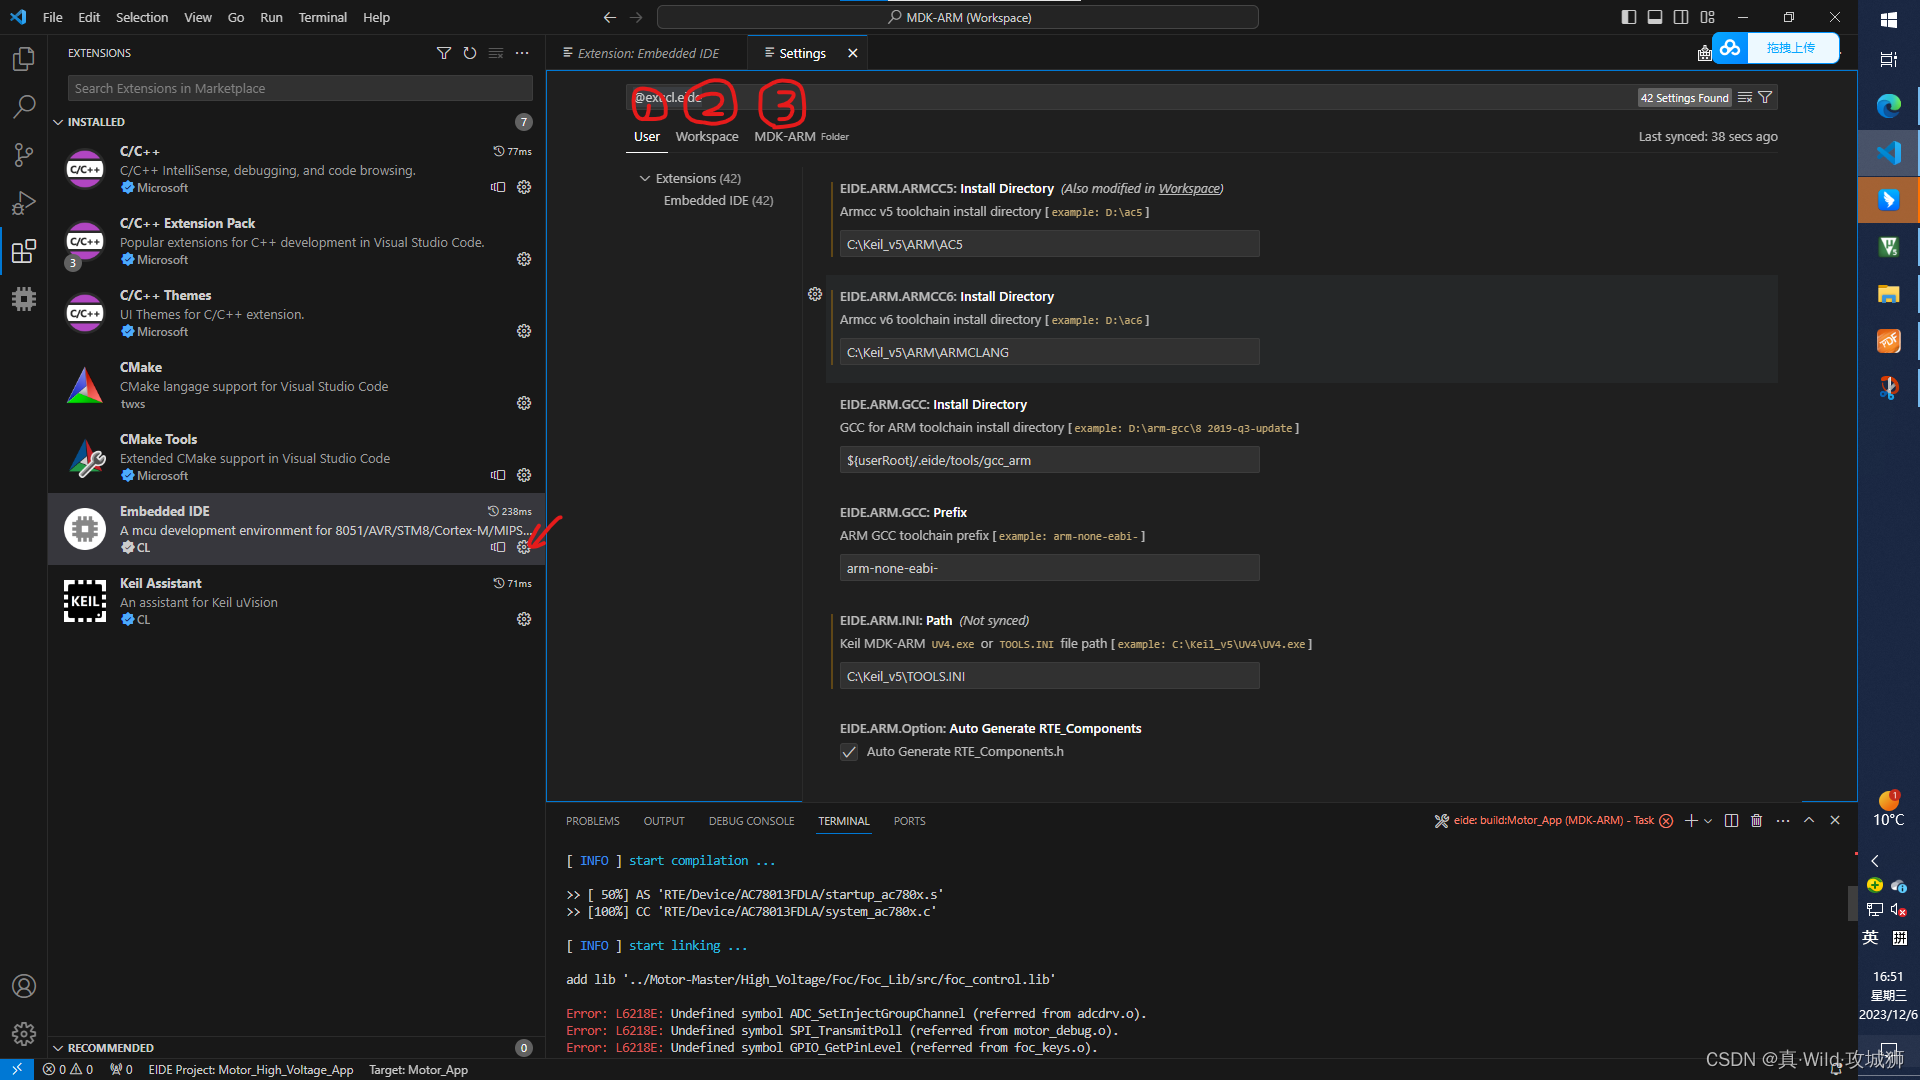Toggle secondary side bar layout button
Image resolution: width=1920 pixels, height=1080 pixels.
click(1681, 17)
